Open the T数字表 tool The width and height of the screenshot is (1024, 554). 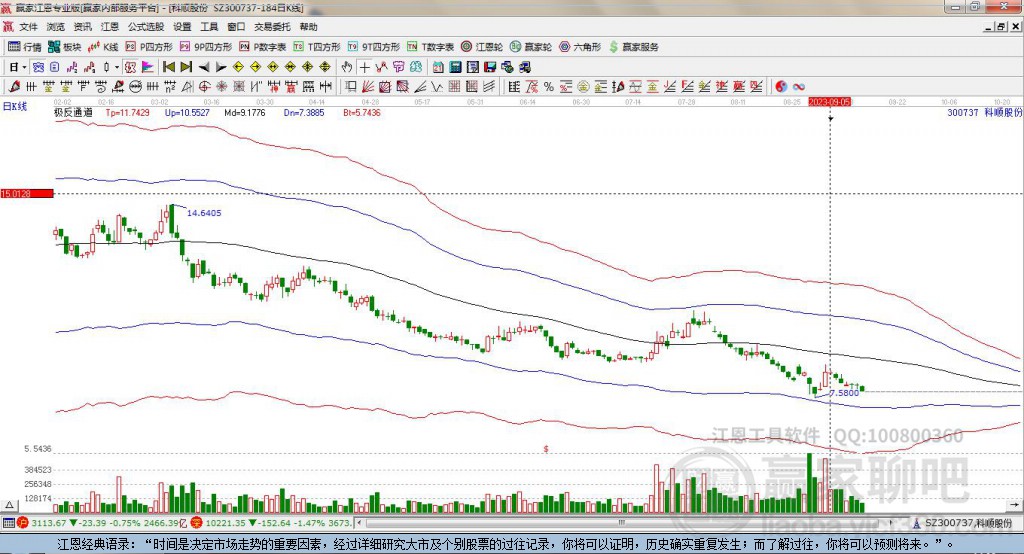(x=430, y=47)
